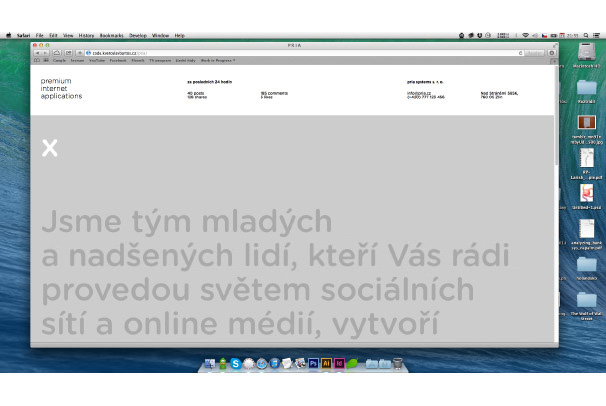Open the History menu
Viewport: 606px width, 406px height.
point(87,35)
